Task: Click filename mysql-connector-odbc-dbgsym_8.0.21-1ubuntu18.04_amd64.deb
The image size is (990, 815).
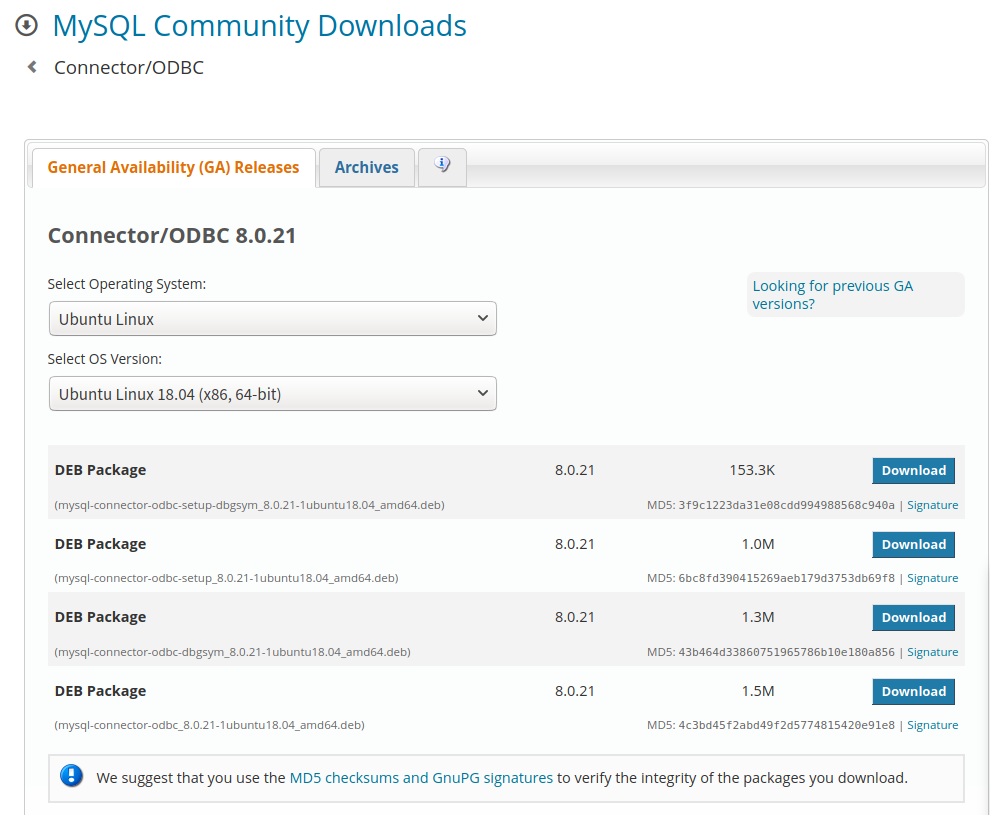Action: (232, 652)
